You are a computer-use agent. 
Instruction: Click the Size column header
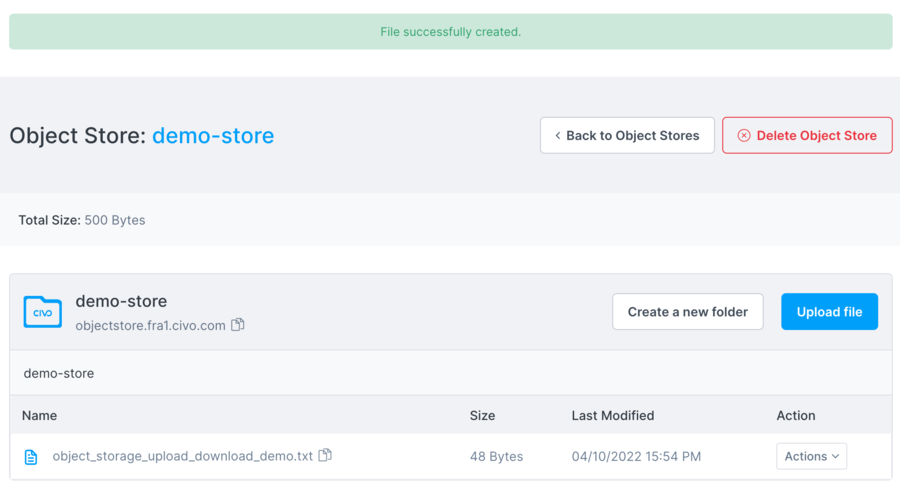[x=482, y=415]
